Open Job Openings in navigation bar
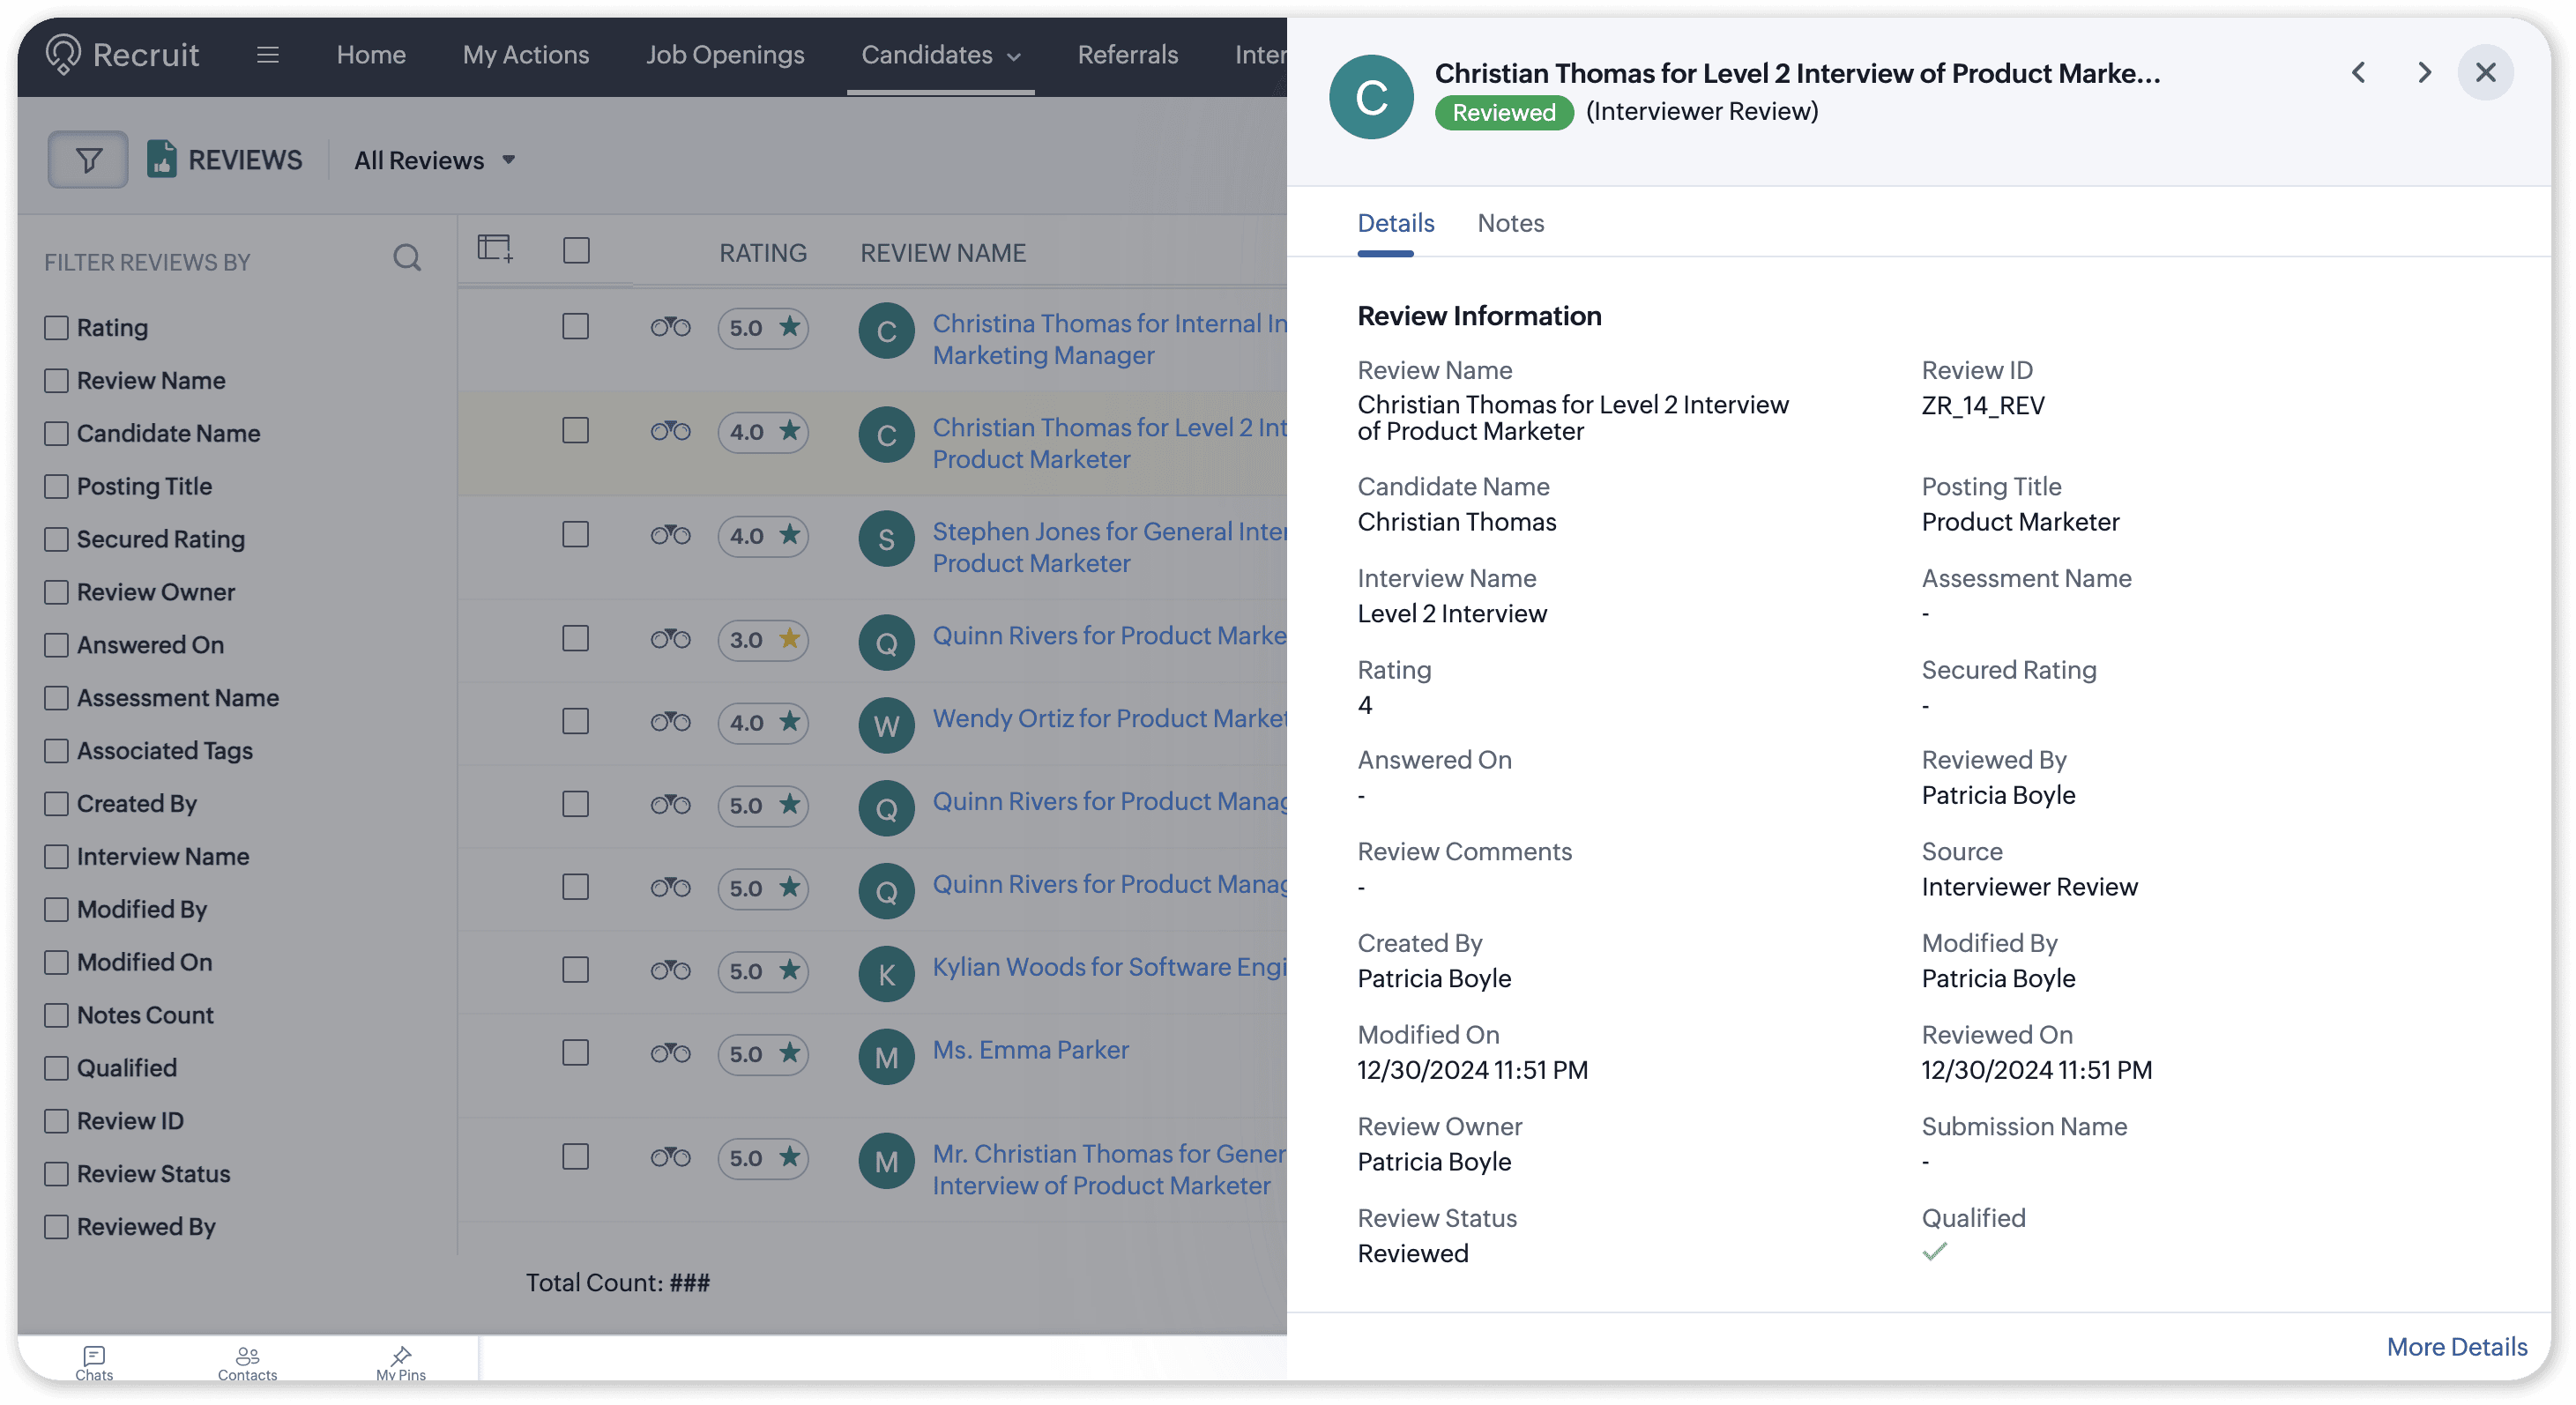The height and width of the screenshot is (1405, 2576). tap(724, 55)
